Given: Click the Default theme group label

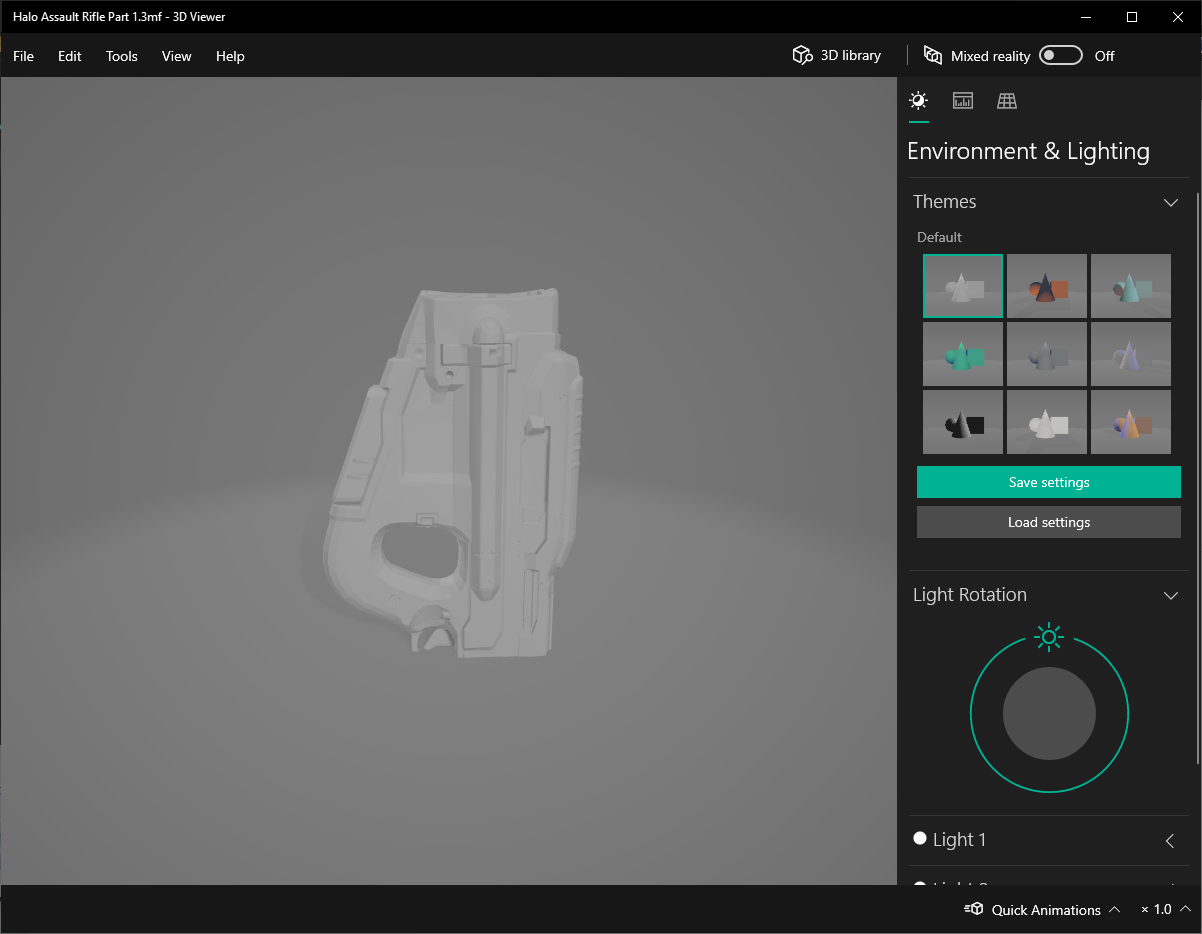Looking at the screenshot, I should click(939, 237).
